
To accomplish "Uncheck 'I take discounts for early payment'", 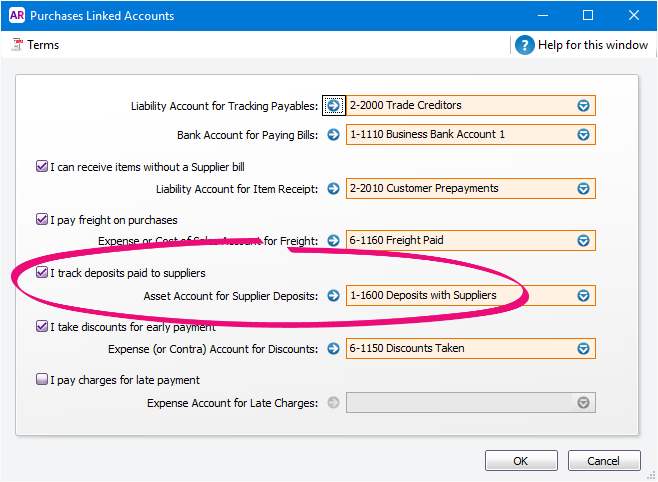I will [x=41, y=327].
